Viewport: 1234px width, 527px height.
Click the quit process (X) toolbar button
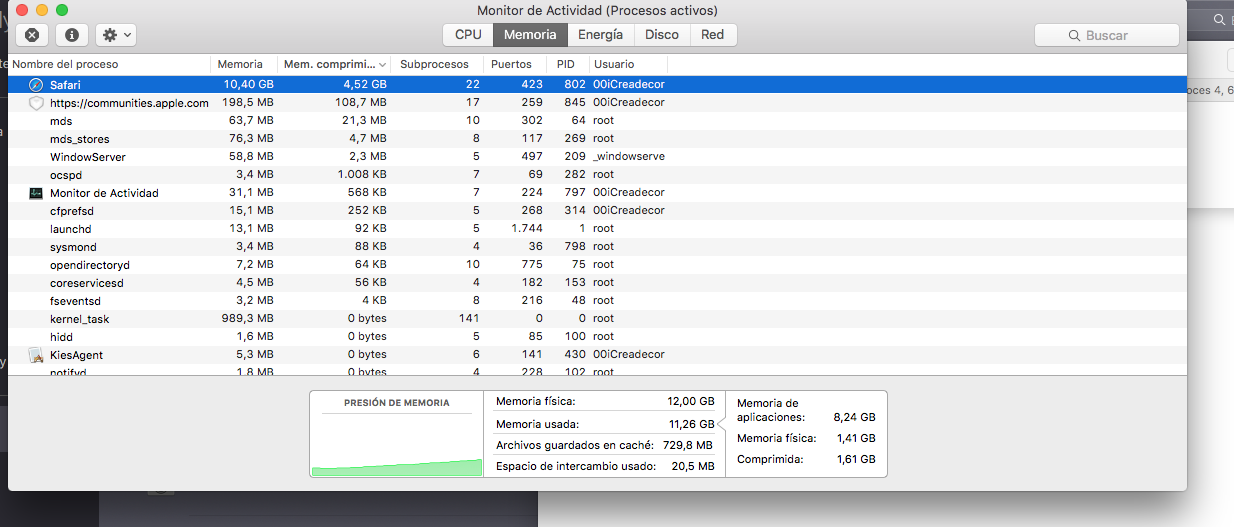[x=32, y=35]
